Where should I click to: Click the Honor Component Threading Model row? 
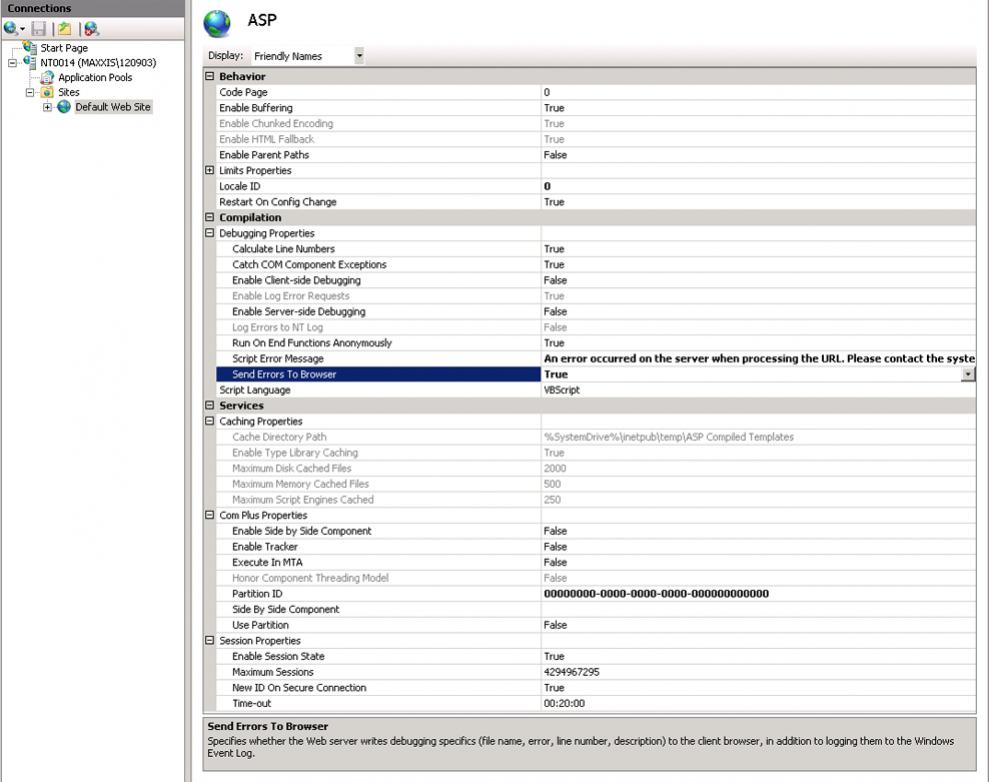coord(595,578)
